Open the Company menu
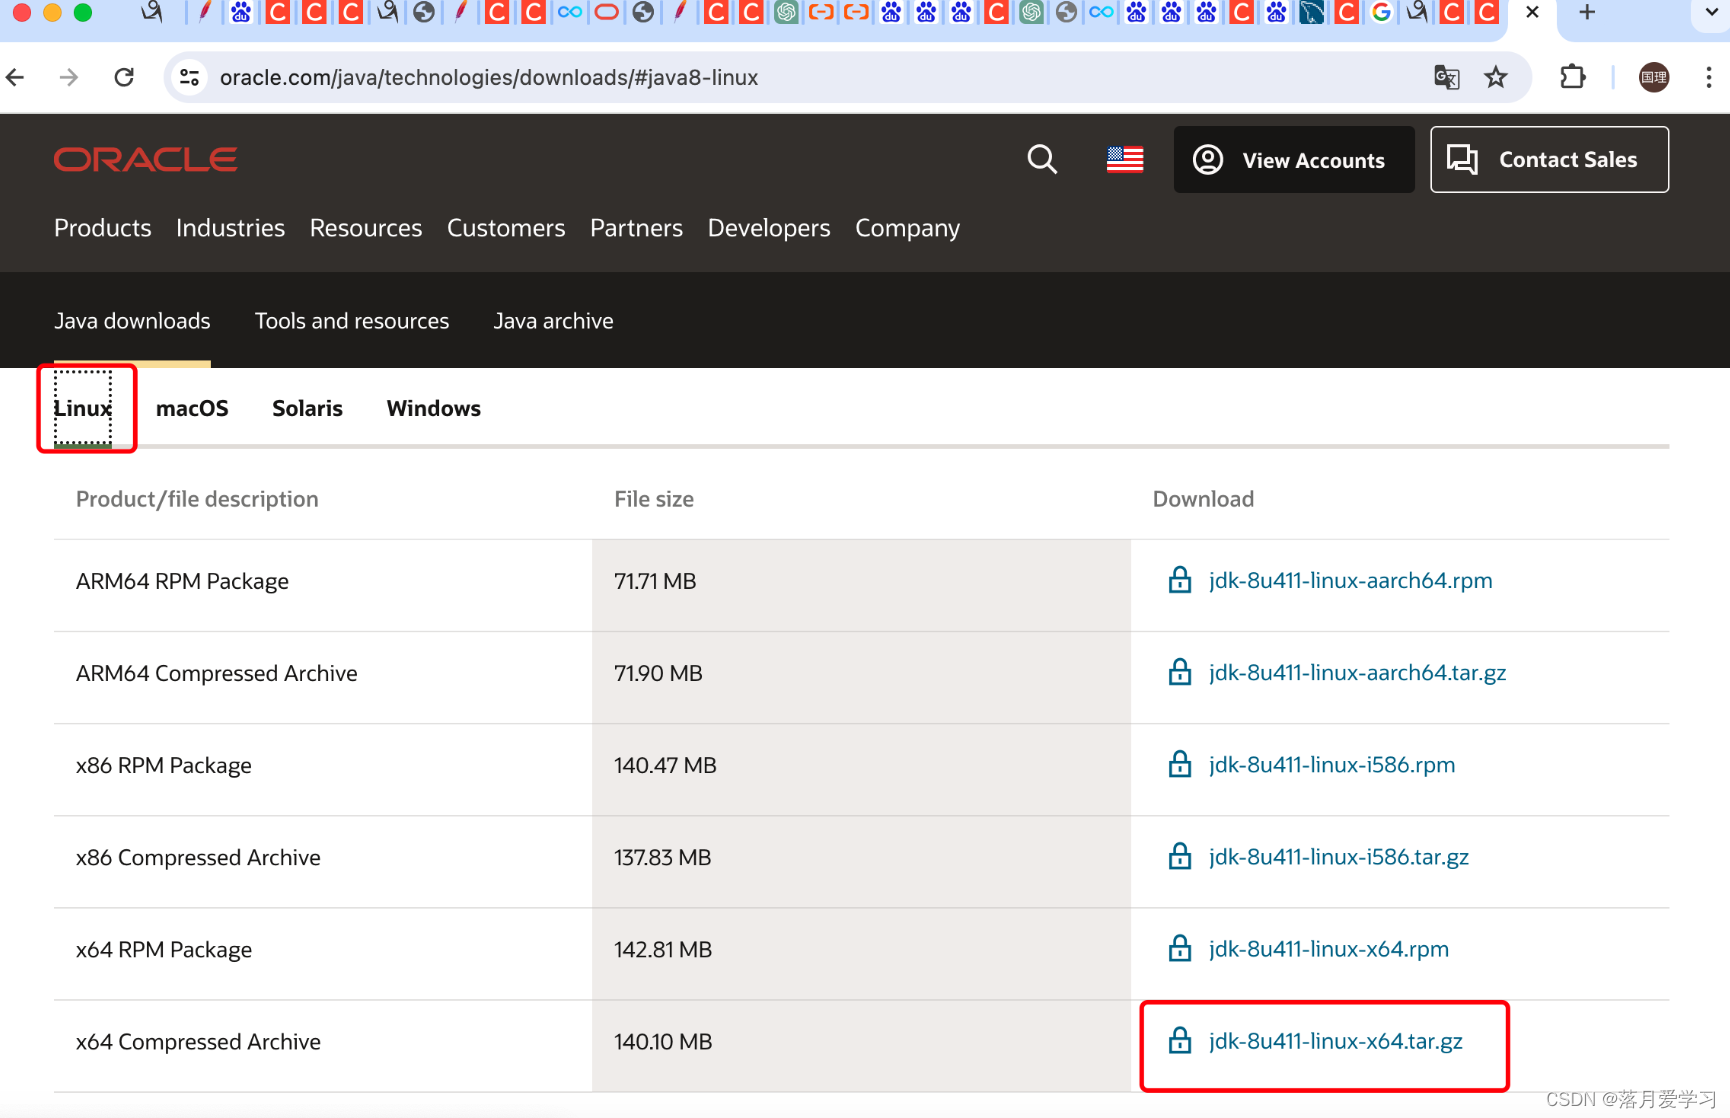 point(907,228)
